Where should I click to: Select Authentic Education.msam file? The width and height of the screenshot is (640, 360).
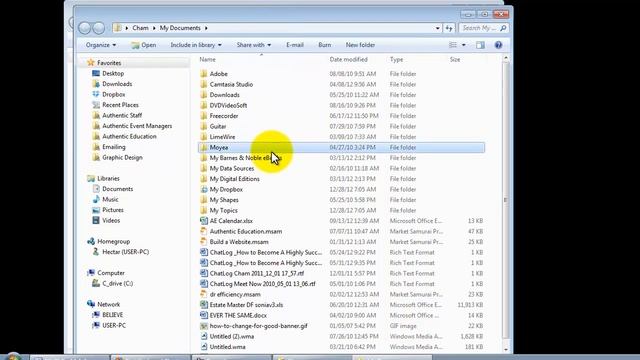click(x=246, y=231)
